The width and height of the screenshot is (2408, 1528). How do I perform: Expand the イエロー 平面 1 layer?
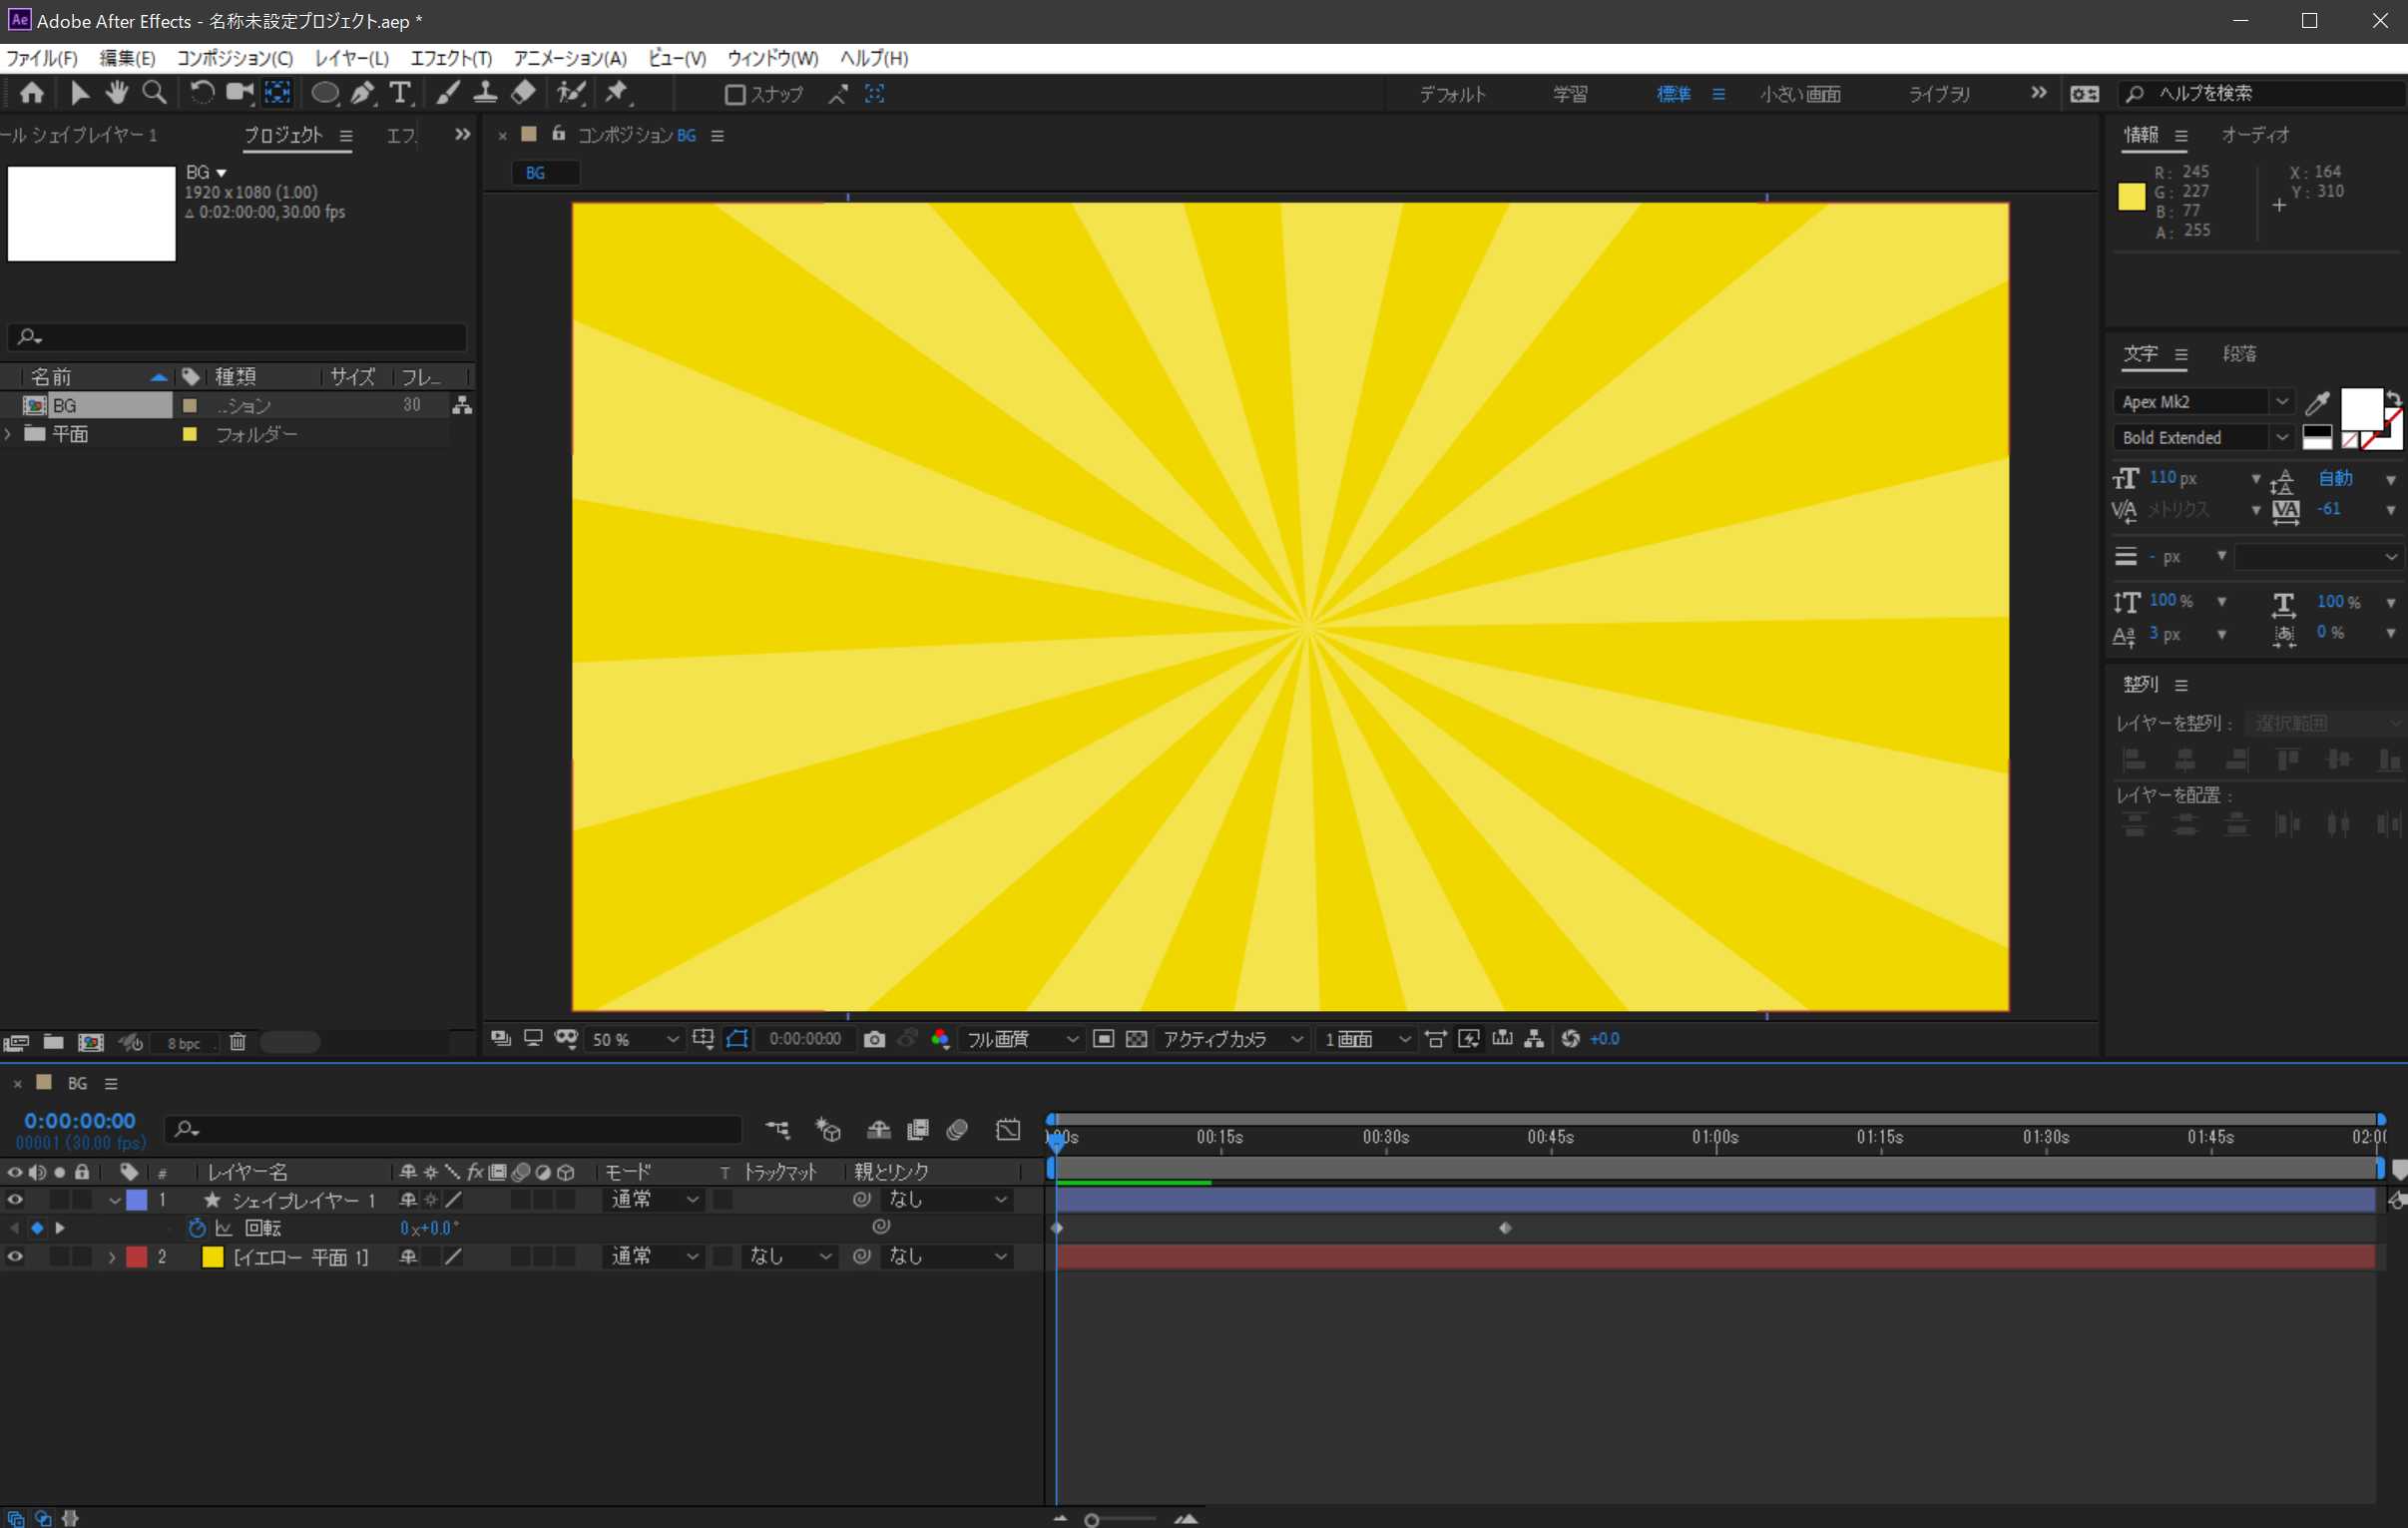point(112,1257)
